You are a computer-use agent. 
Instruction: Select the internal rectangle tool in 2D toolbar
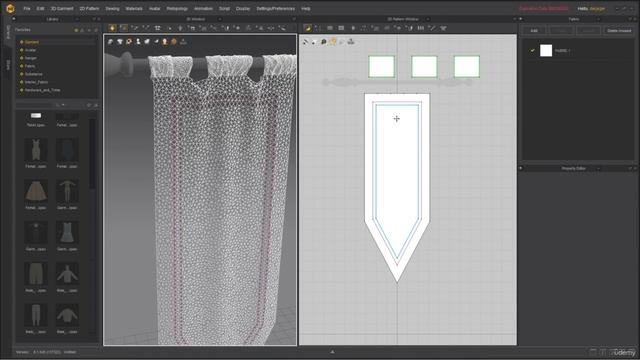(341, 28)
